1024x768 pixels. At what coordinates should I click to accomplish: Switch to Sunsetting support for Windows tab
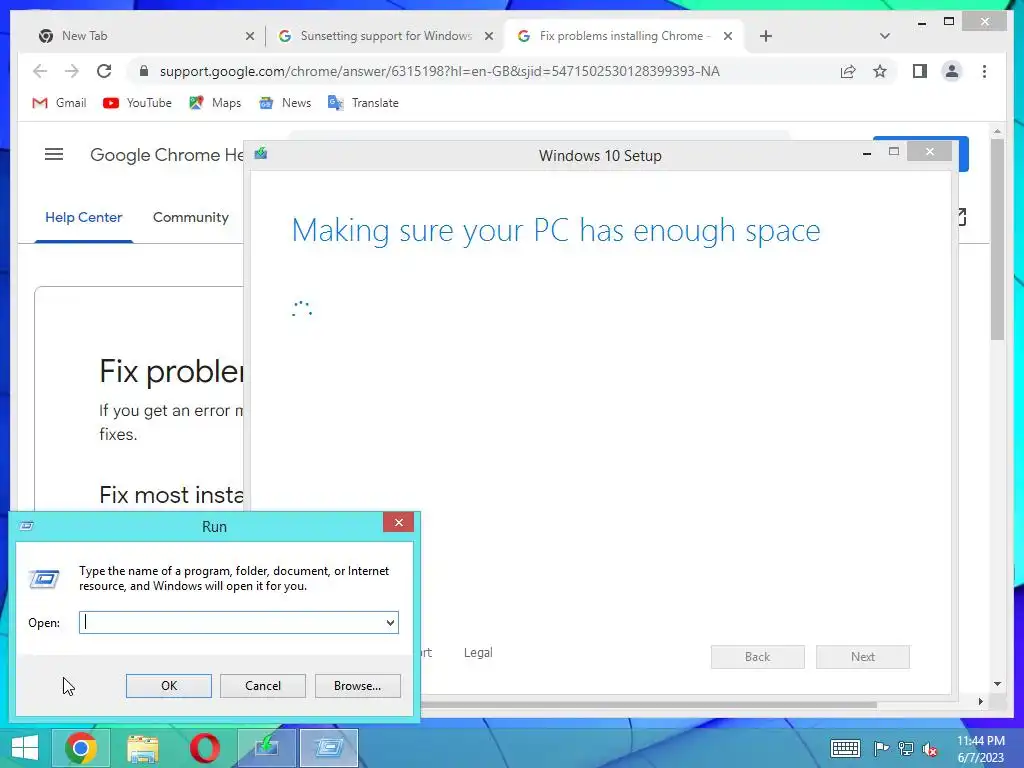coord(385,36)
